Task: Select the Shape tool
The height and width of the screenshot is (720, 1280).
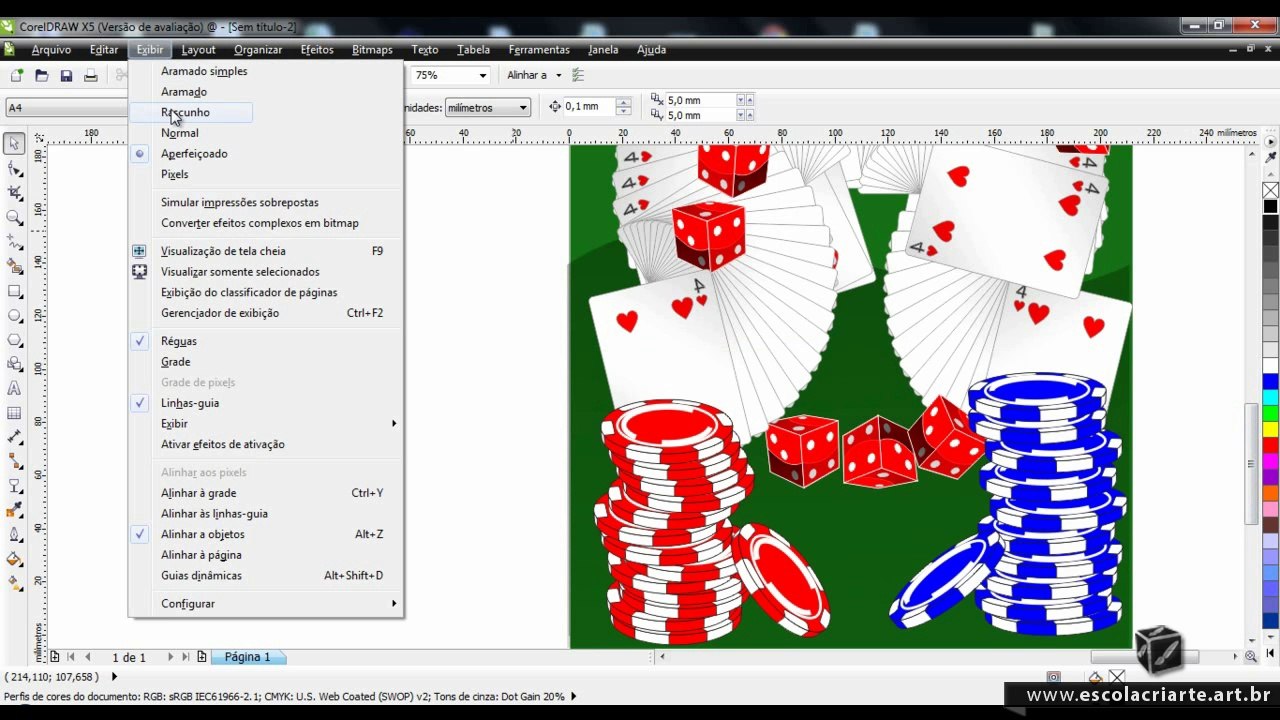Action: coord(14,169)
